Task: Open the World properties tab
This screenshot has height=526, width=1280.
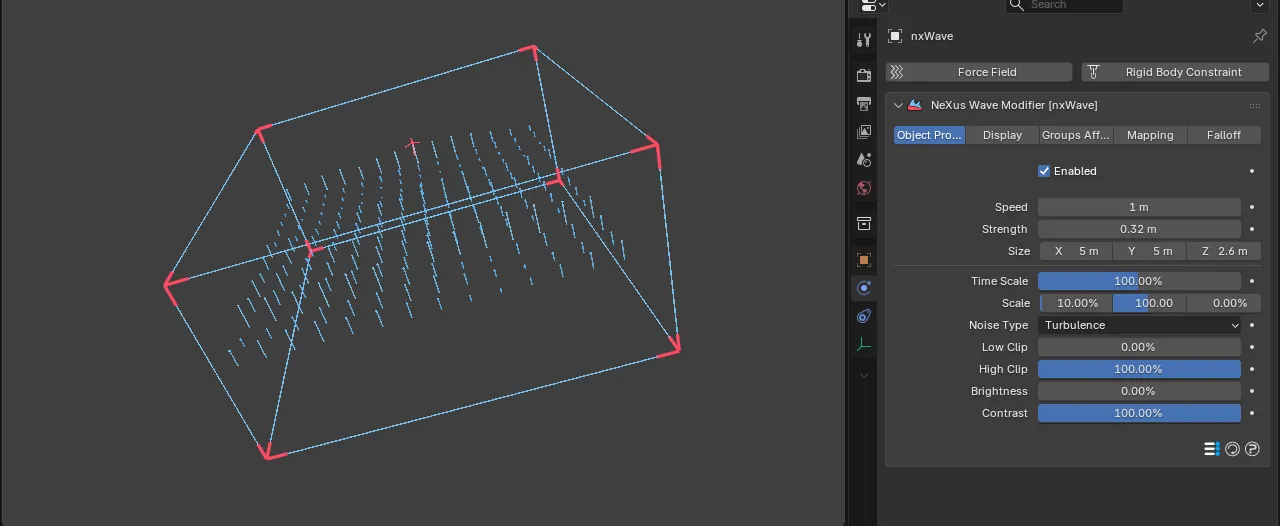Action: pos(864,187)
